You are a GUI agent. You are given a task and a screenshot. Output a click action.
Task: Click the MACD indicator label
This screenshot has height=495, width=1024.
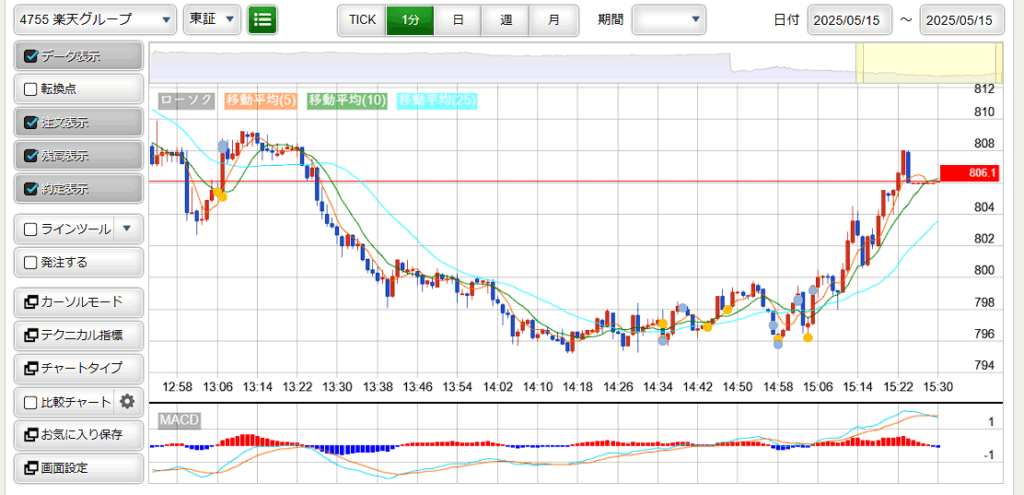[x=179, y=419]
